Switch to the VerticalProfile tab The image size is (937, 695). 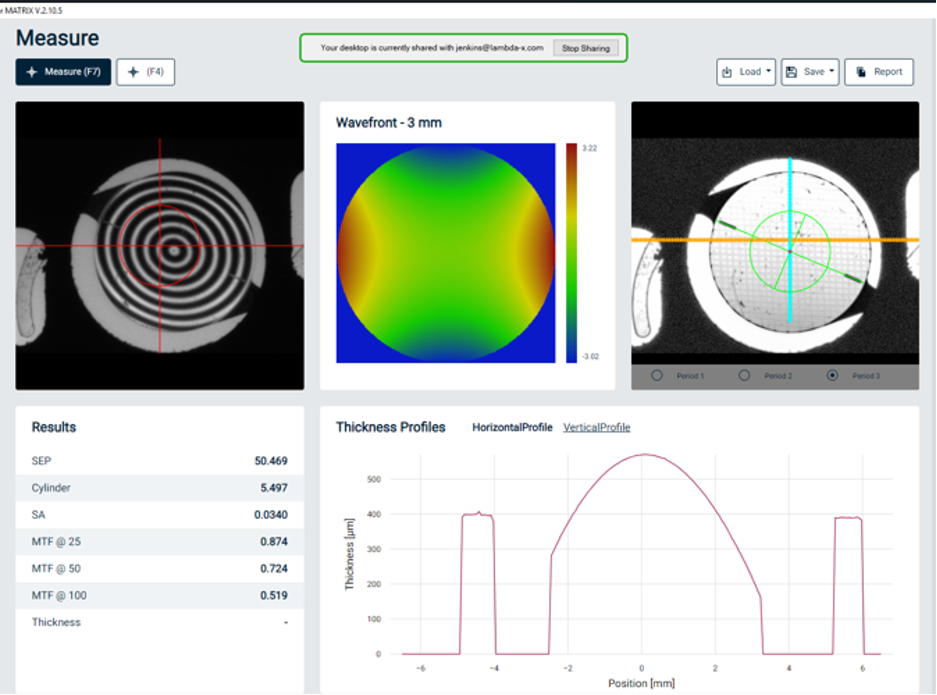coord(596,427)
